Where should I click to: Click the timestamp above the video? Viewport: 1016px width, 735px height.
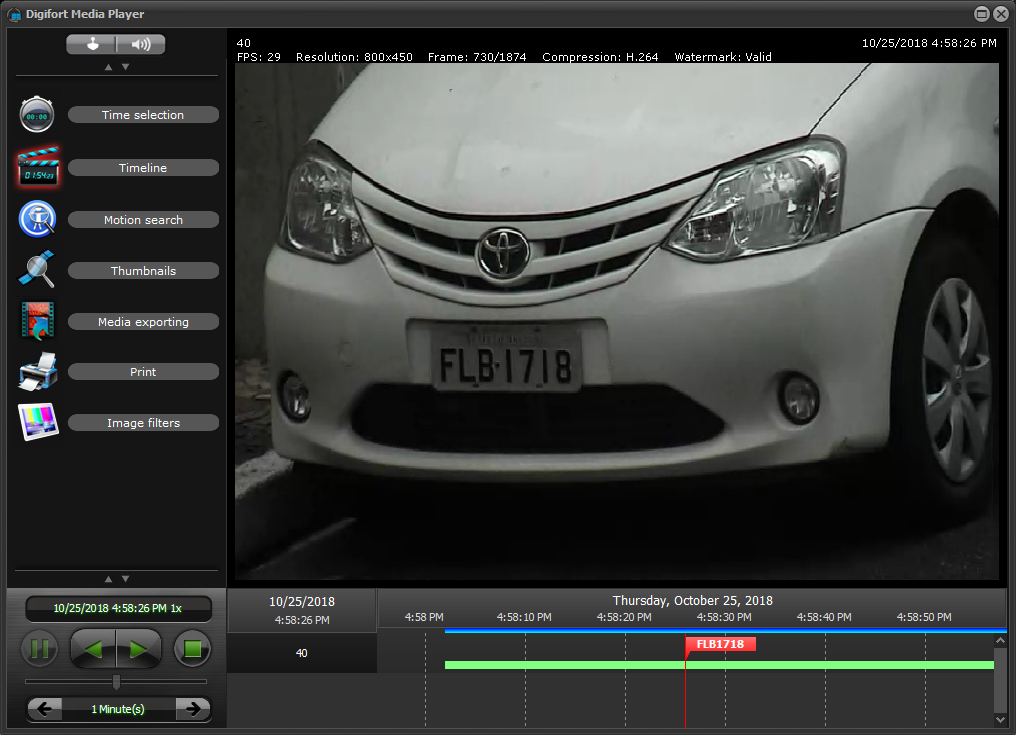point(929,43)
